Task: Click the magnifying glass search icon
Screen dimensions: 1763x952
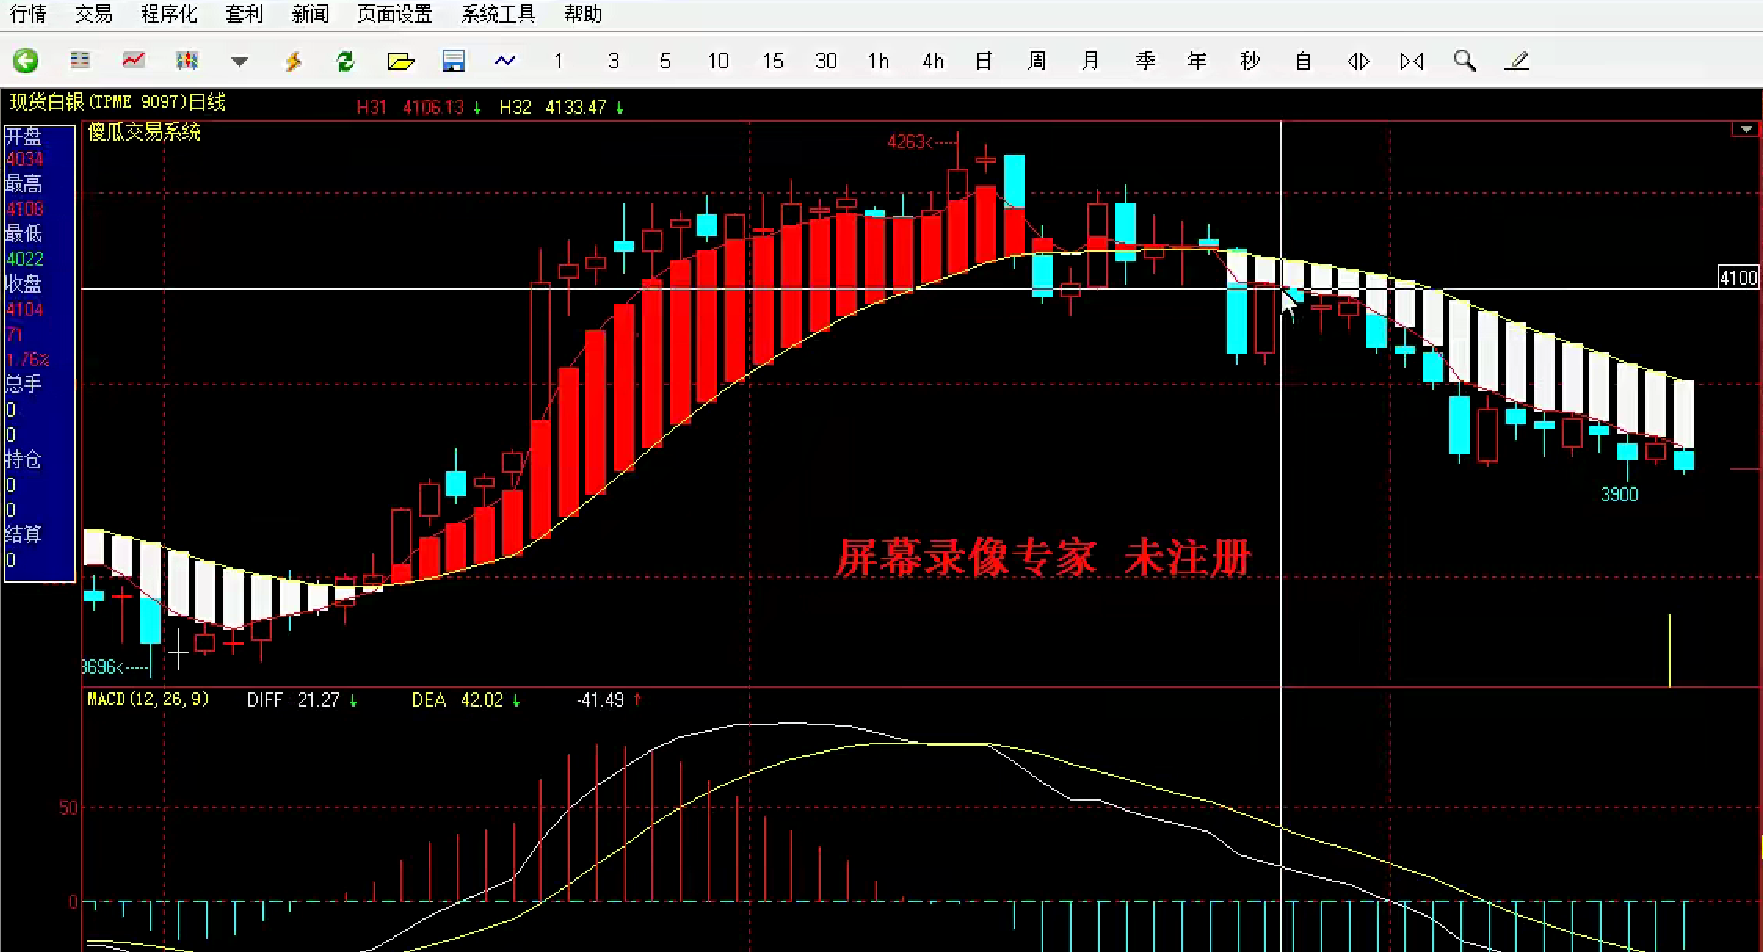Action: pyautogui.click(x=1465, y=61)
